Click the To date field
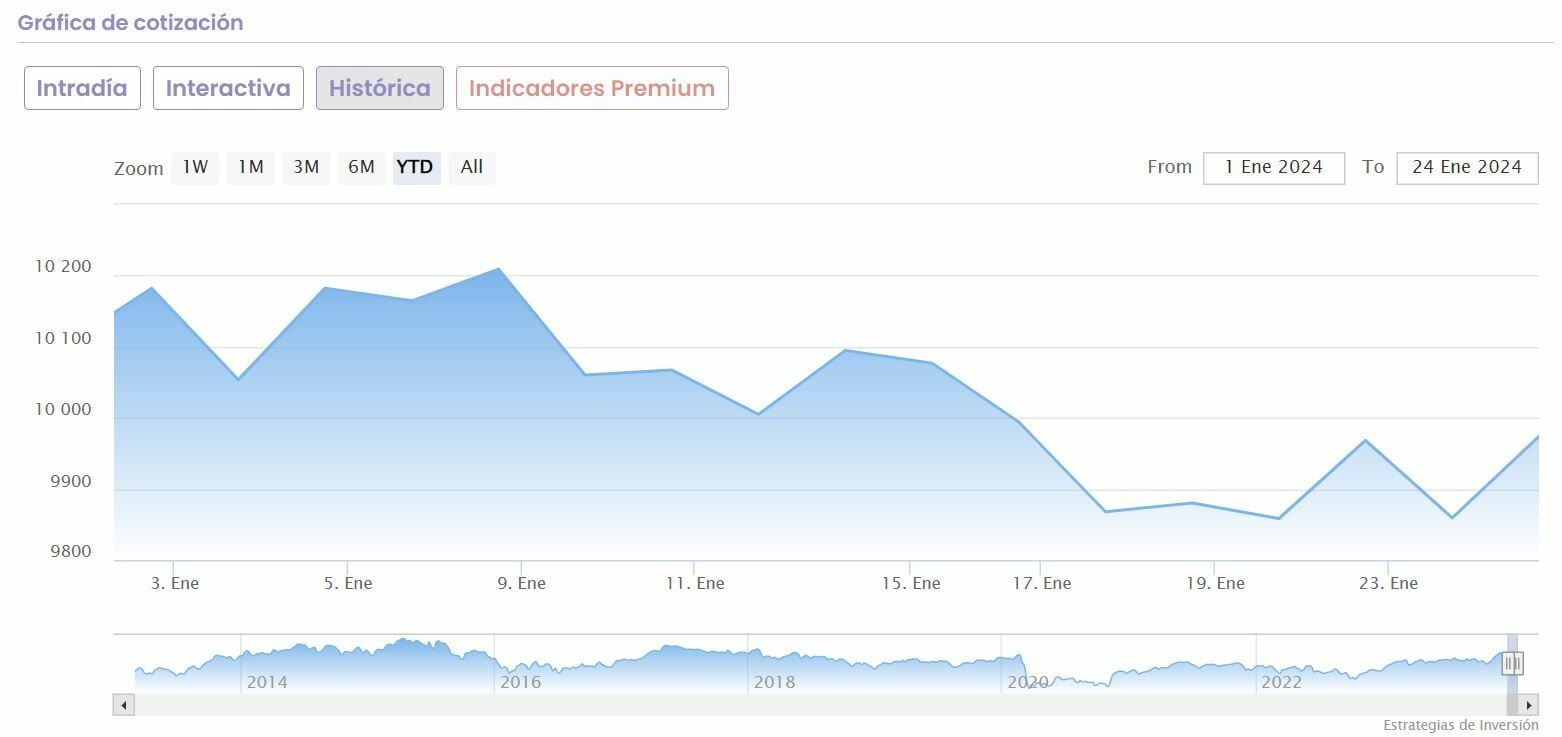This screenshot has width=1562, height=737. (1467, 167)
